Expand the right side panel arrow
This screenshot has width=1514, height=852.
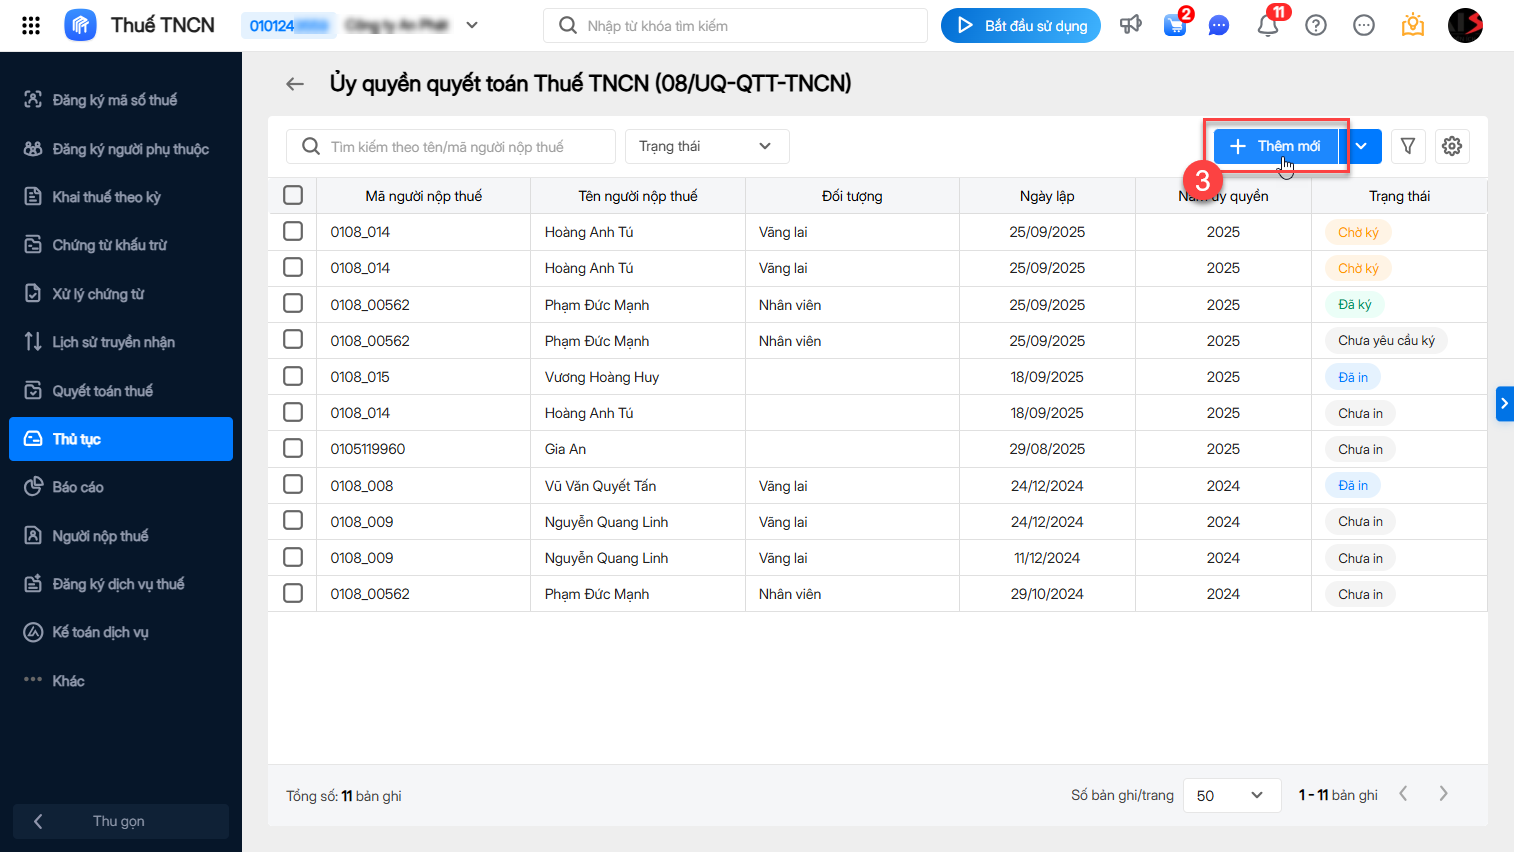1505,404
